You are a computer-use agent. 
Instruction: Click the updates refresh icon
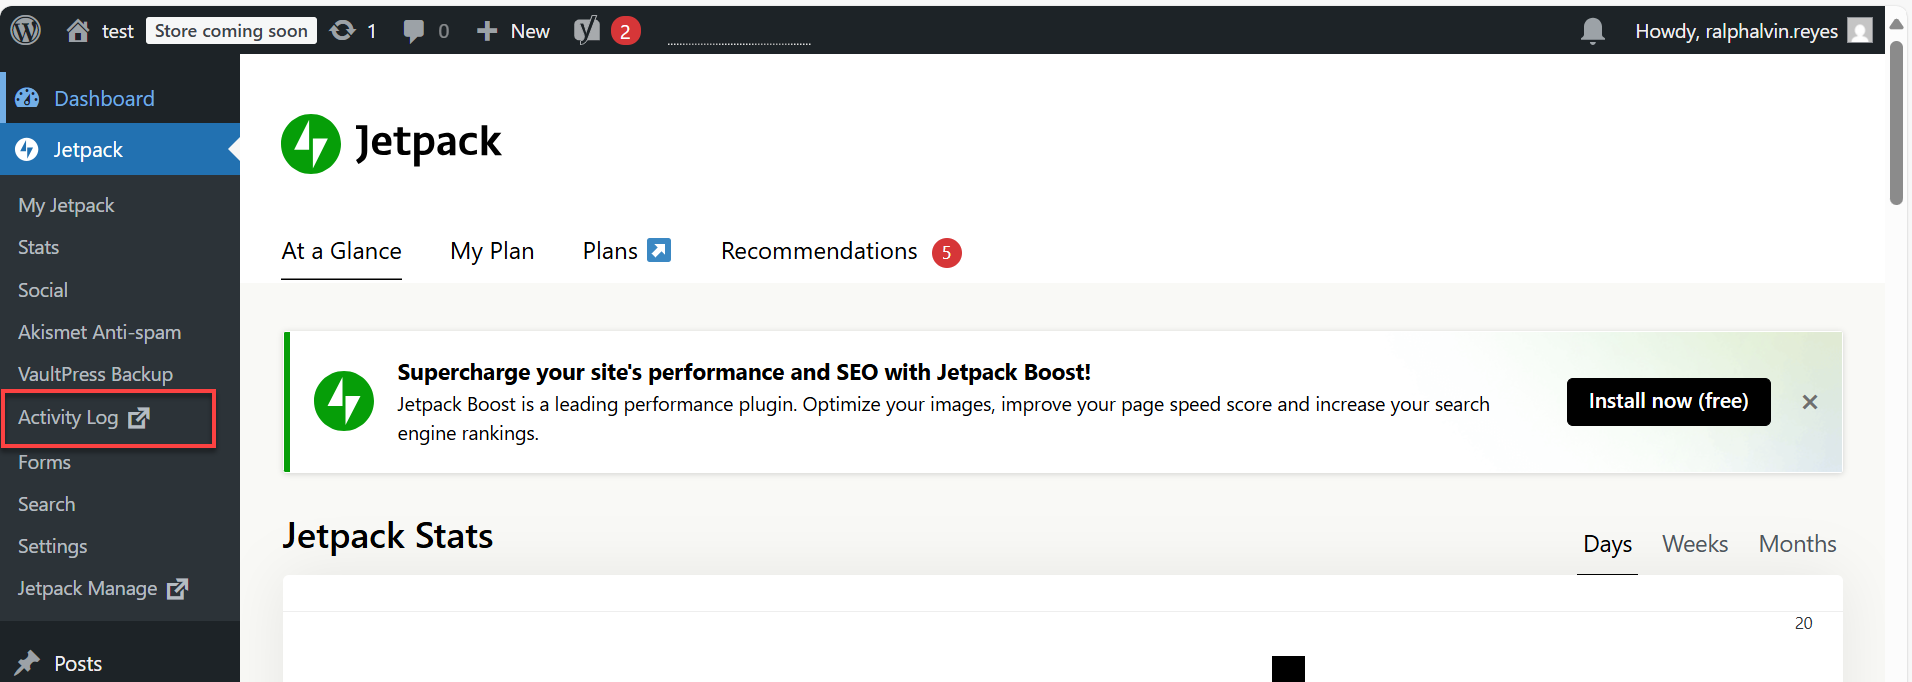tap(343, 31)
